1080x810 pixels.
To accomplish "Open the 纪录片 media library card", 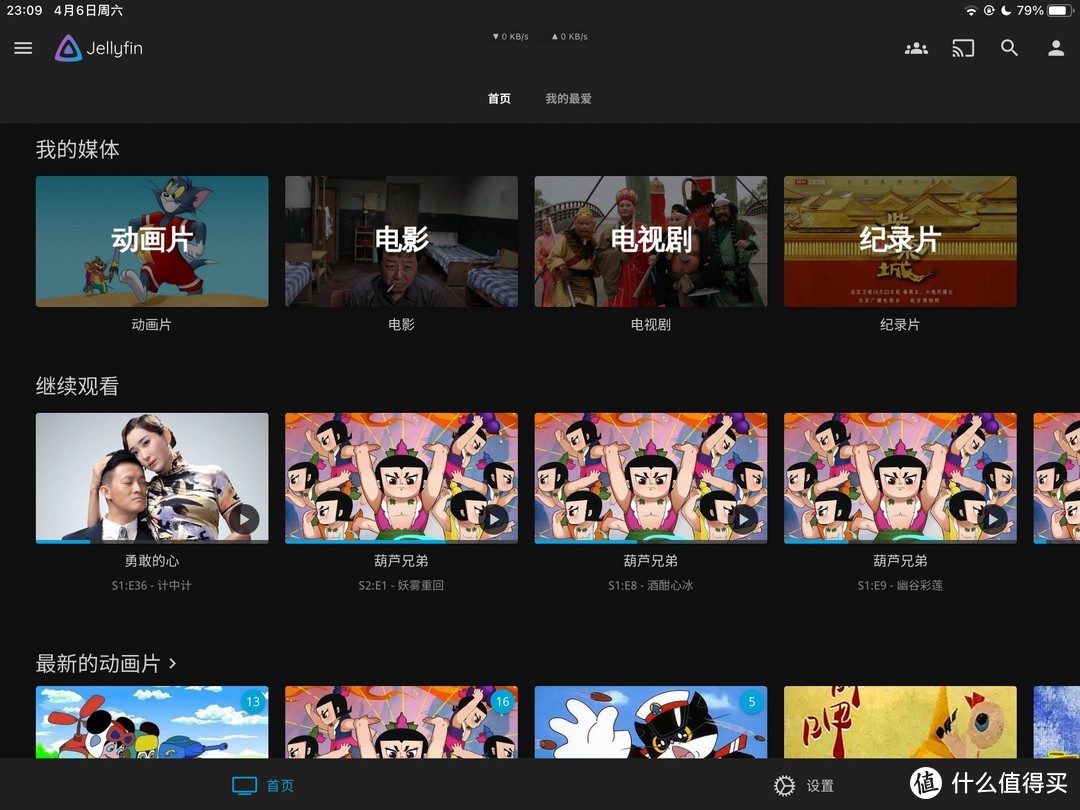I will click(900, 241).
